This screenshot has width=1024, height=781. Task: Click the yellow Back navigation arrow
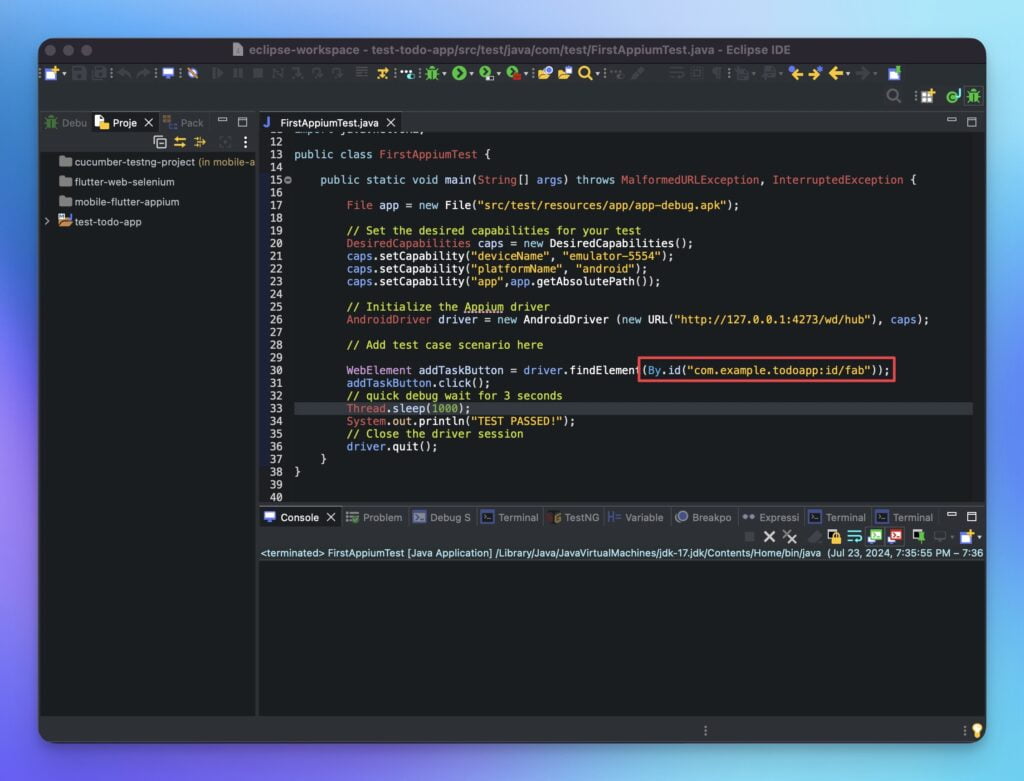[835, 73]
